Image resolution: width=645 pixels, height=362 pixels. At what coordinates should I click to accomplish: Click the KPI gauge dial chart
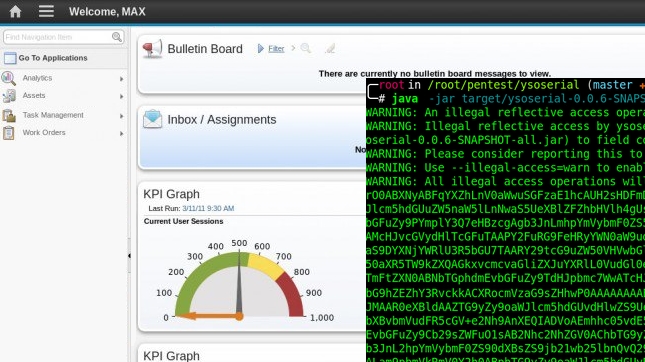[239, 285]
